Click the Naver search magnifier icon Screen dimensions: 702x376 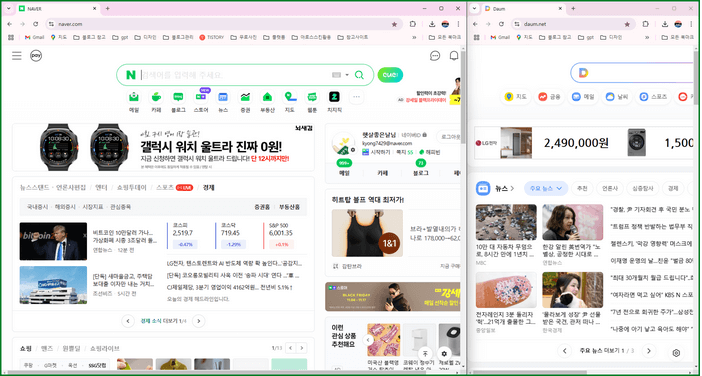tap(359, 75)
